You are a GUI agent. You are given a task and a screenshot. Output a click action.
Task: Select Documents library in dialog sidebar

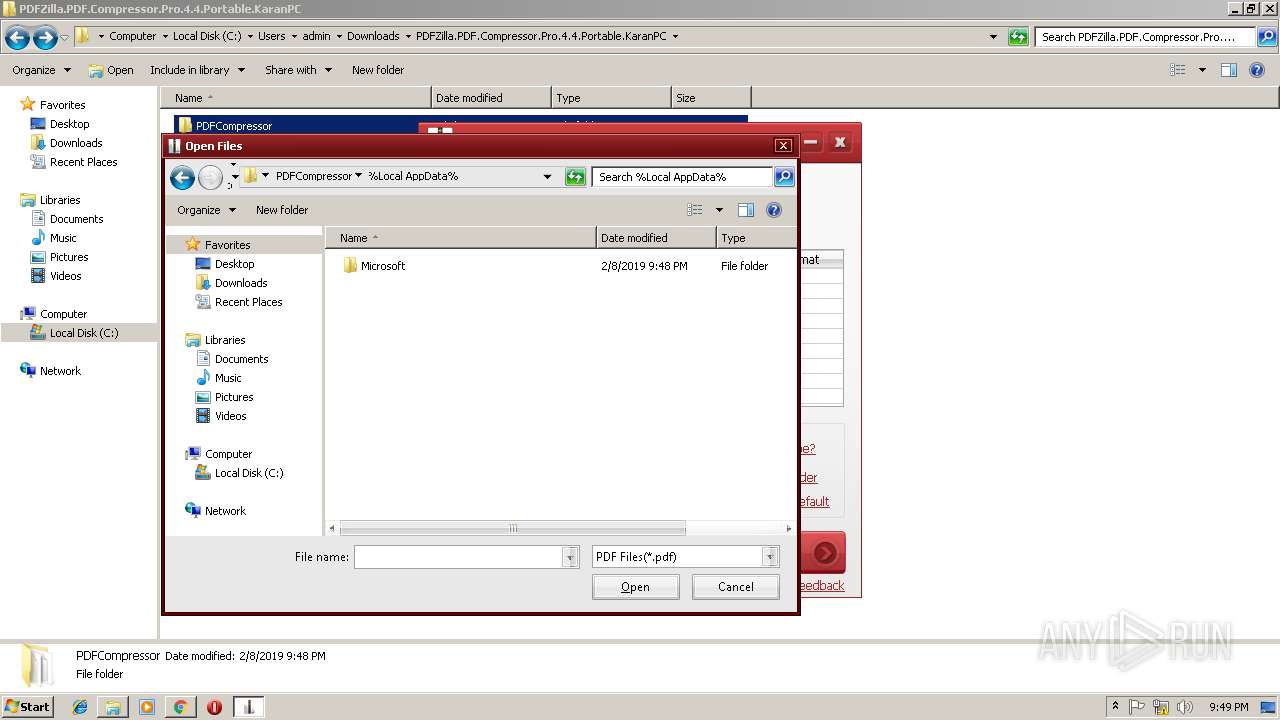pos(241,359)
